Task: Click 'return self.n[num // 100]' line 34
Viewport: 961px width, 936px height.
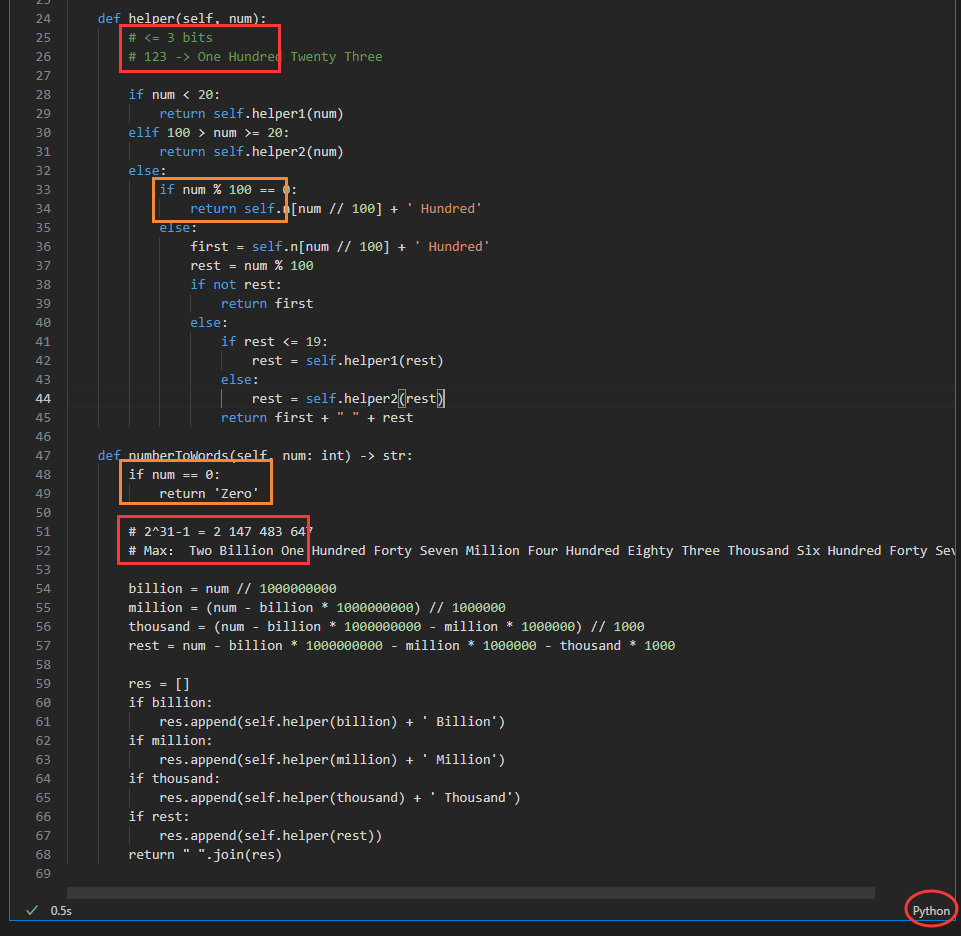Action: click(336, 208)
